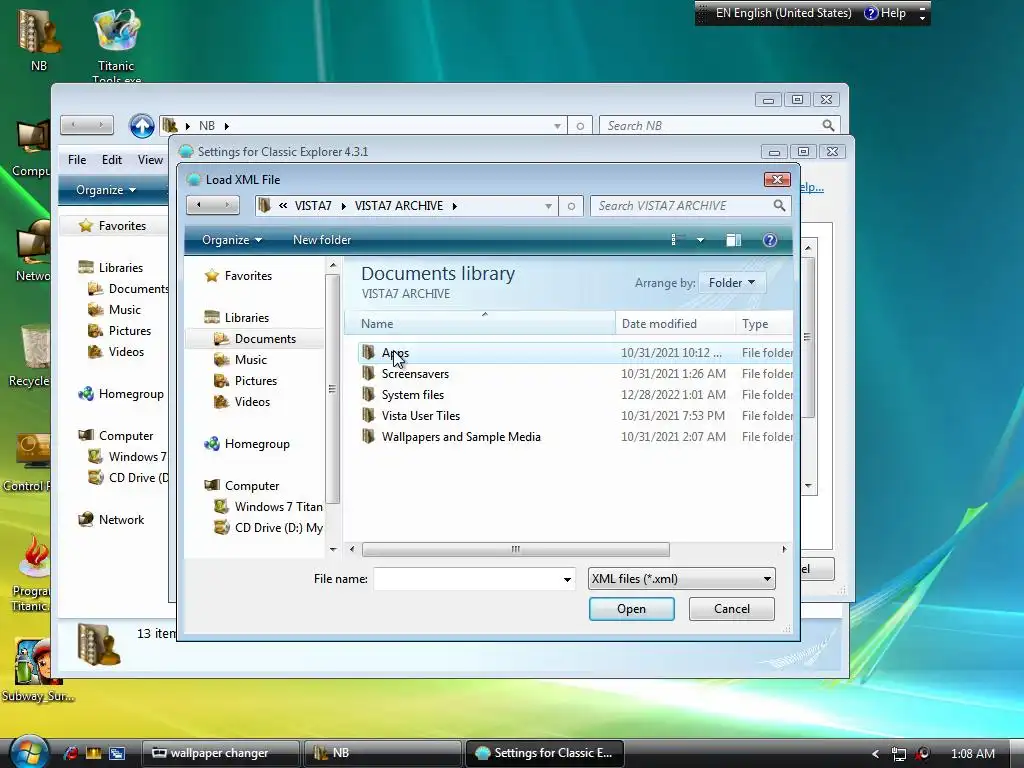Open Titanic Tools.exe desktop icon
The width and height of the screenshot is (1024, 768).
point(116,46)
